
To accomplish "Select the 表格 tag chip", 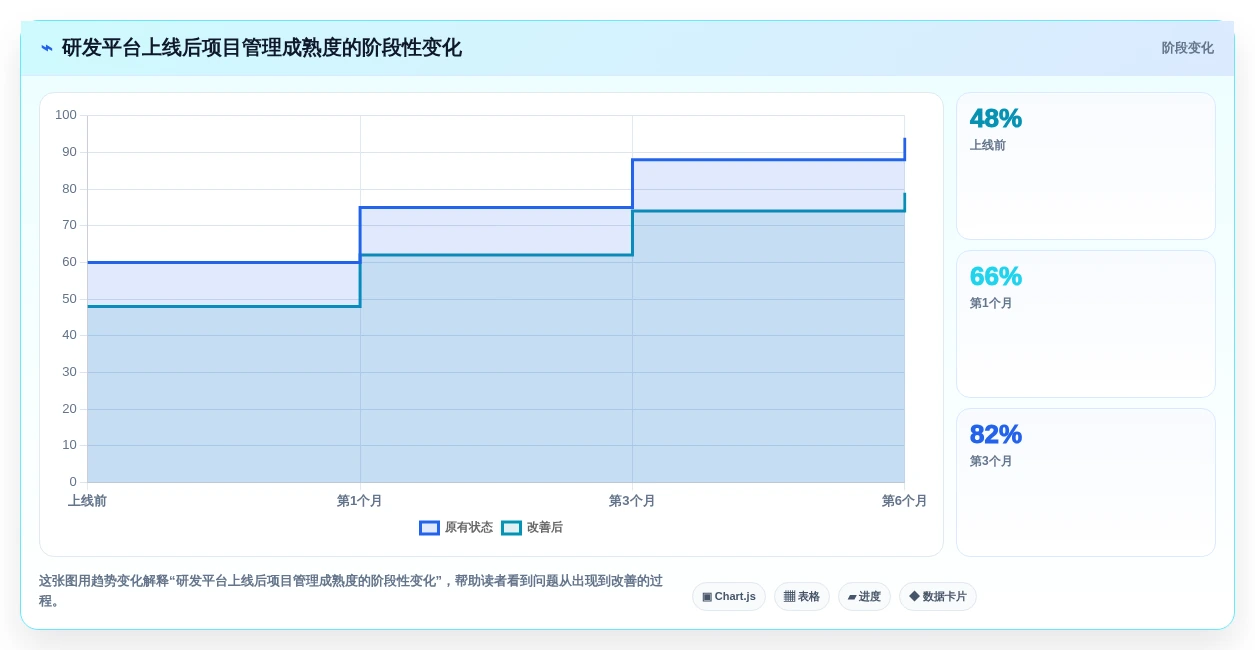I will (x=802, y=597).
